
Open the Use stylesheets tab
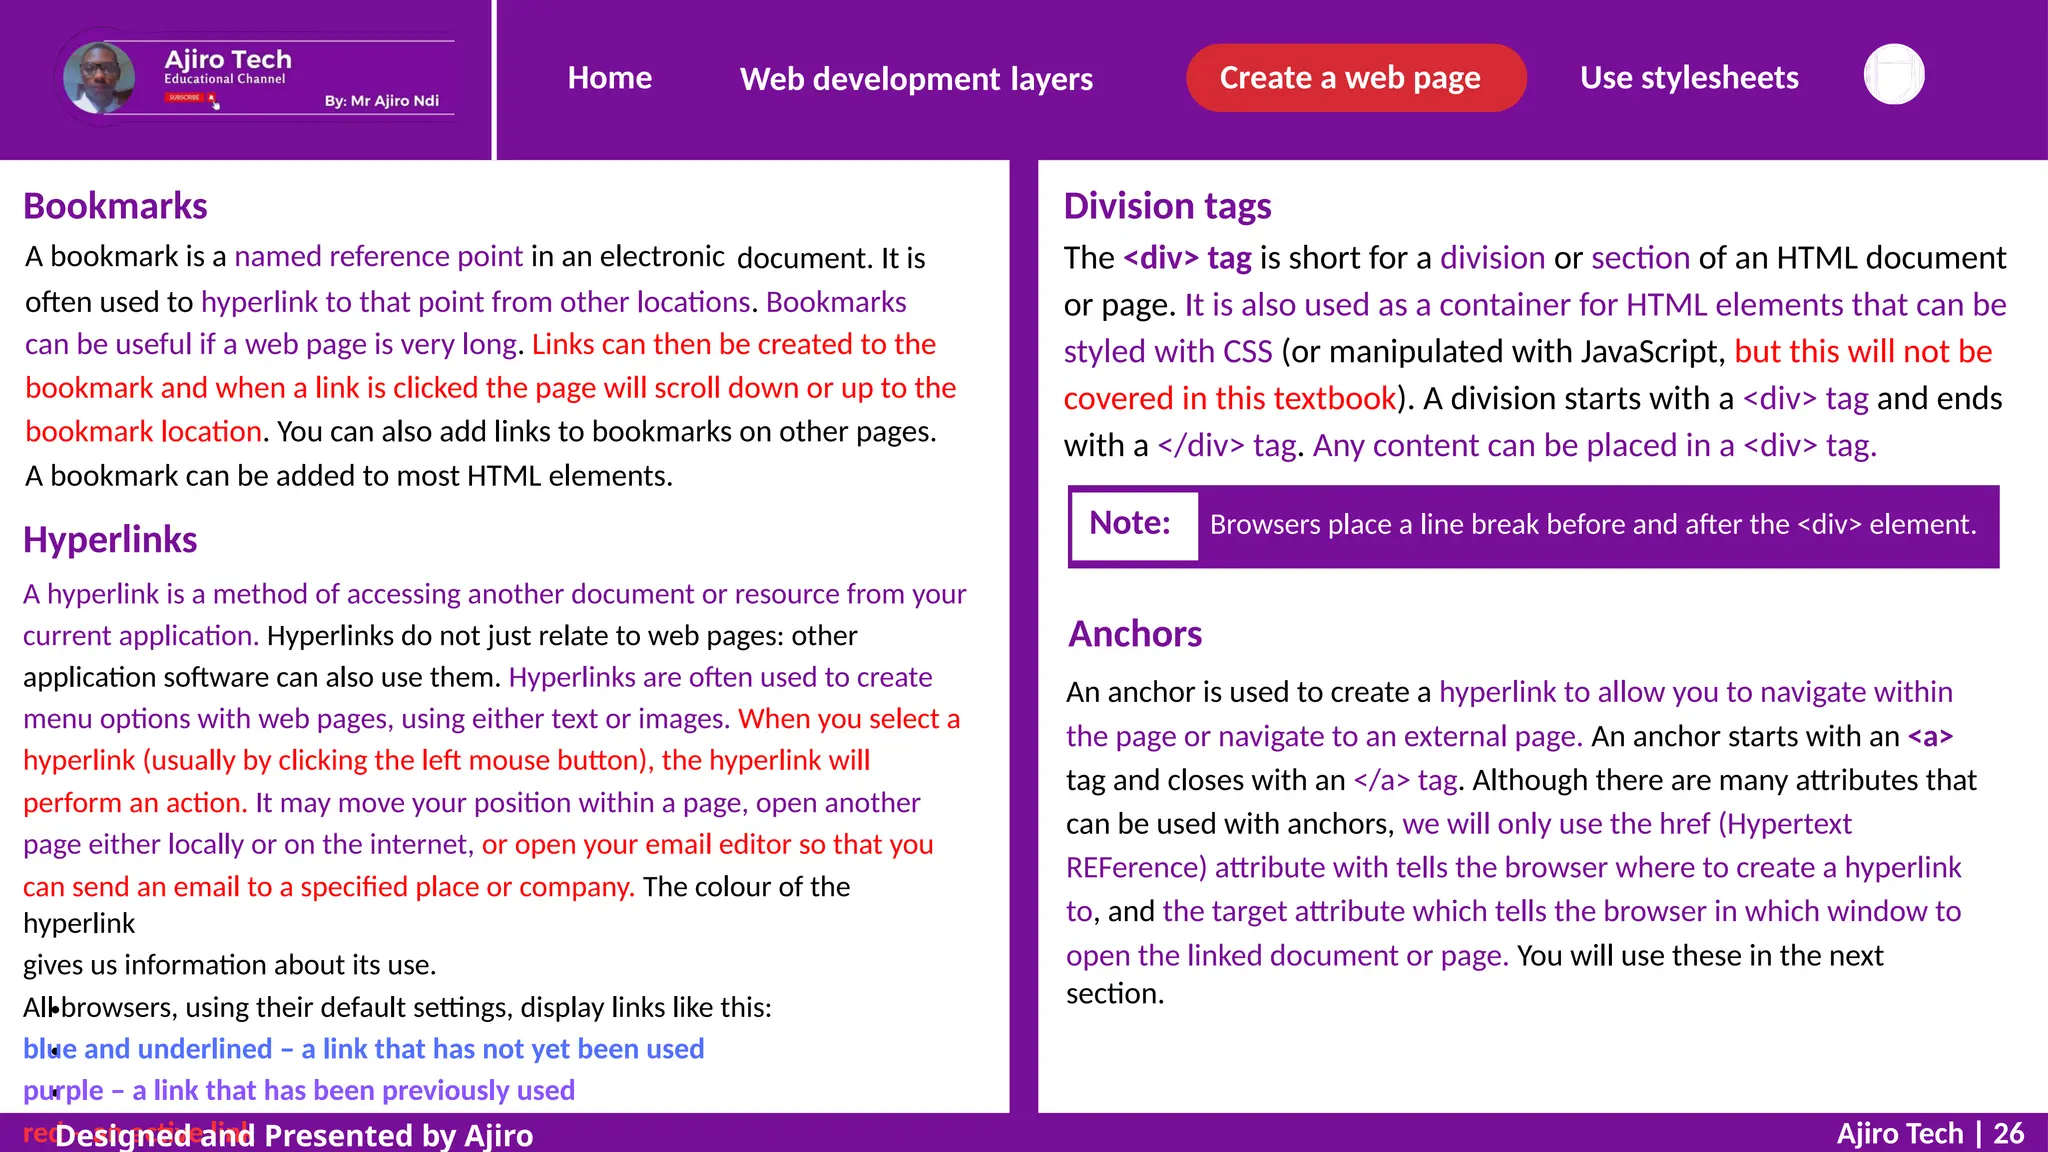point(1689,78)
